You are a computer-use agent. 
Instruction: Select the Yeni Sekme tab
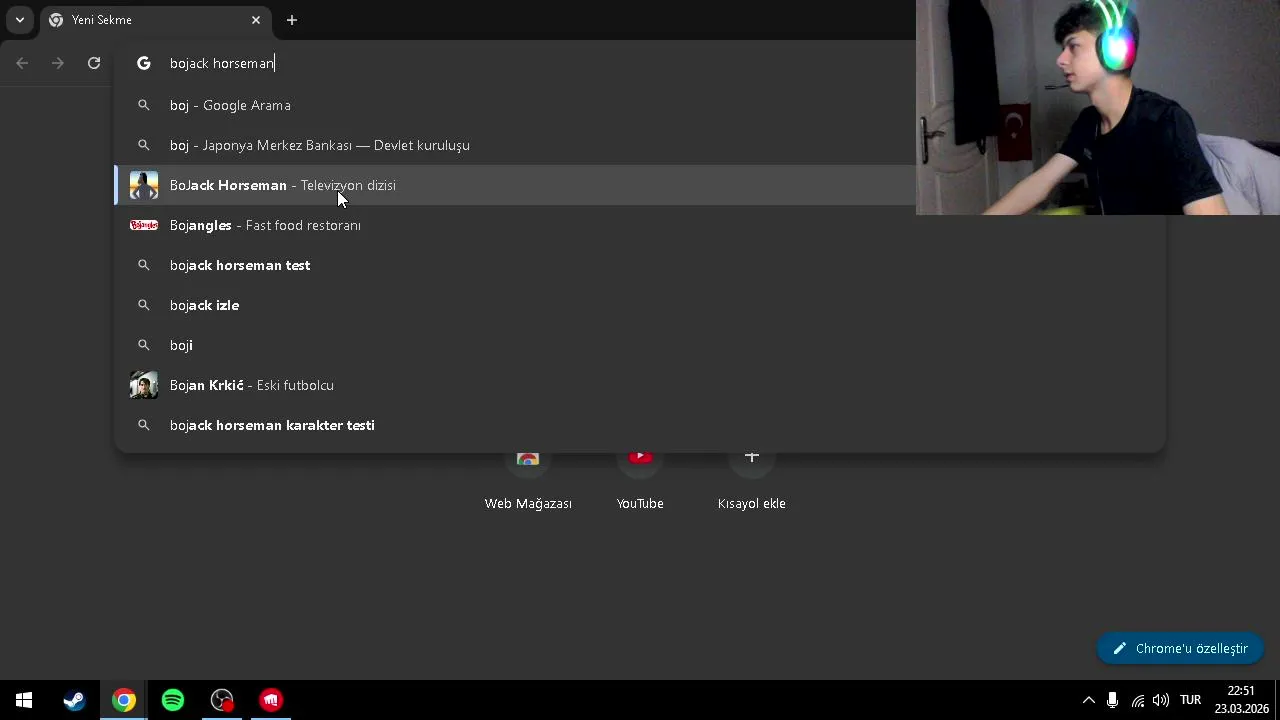[x=153, y=20]
